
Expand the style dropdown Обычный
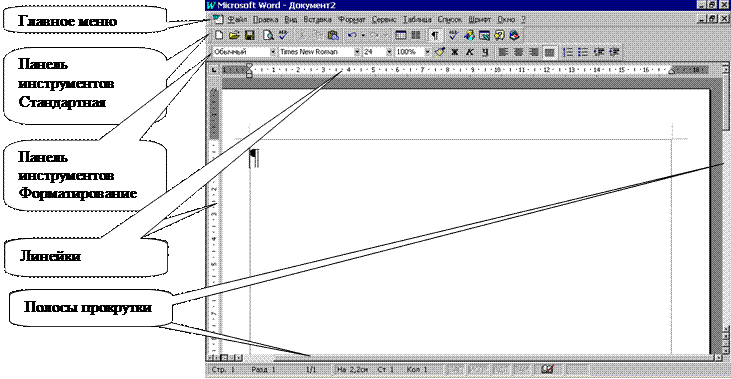pyautogui.click(x=273, y=52)
